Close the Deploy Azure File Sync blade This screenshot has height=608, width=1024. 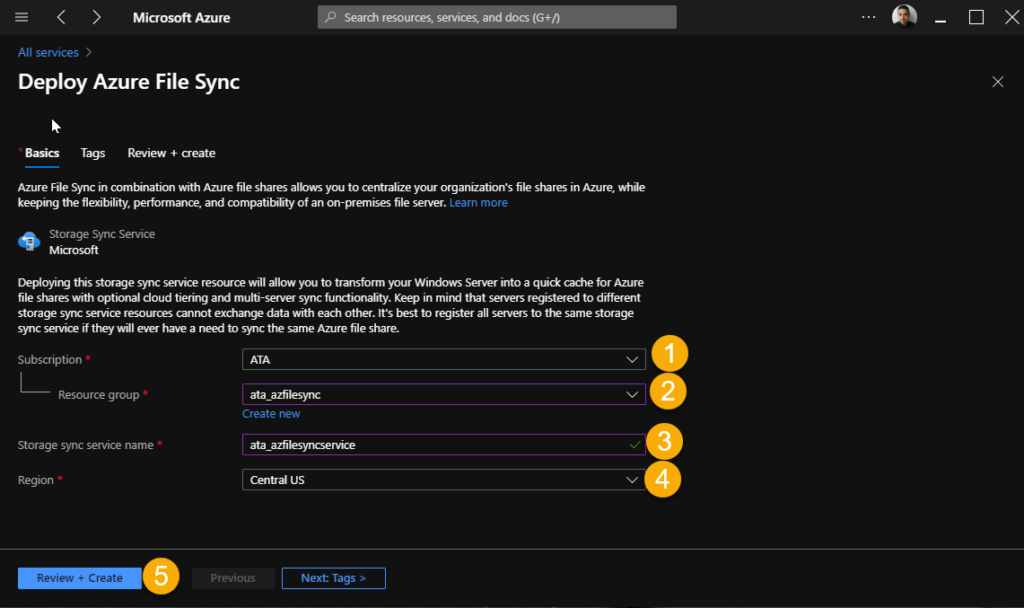[997, 81]
